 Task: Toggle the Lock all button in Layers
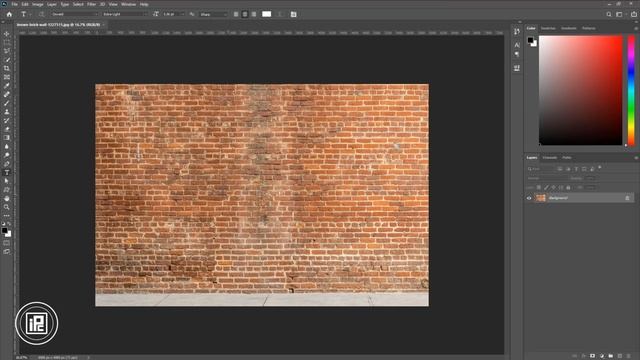tap(568, 187)
